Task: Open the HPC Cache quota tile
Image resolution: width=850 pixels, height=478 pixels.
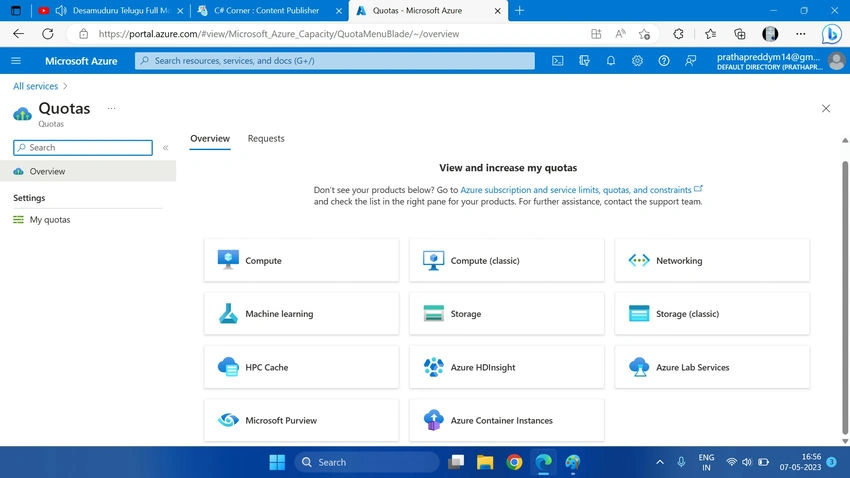Action: [x=301, y=367]
